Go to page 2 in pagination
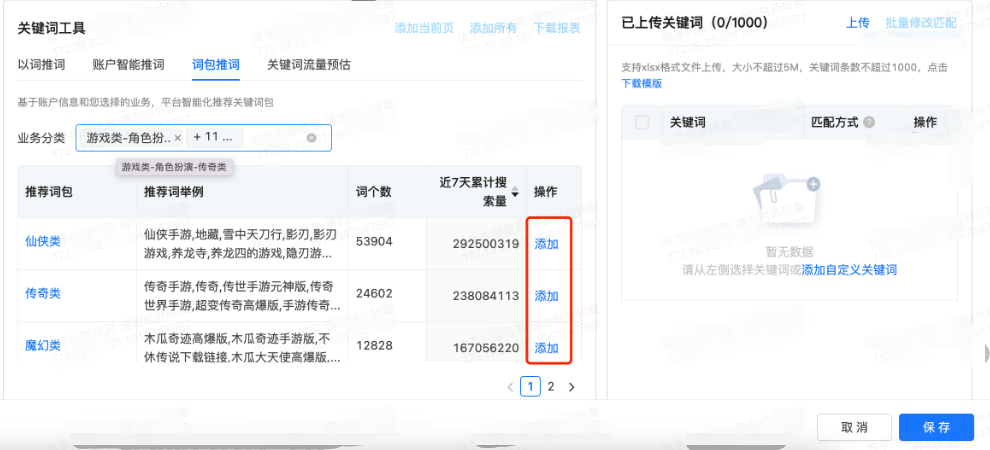Screen dimensions: 990x450 coord(551,386)
